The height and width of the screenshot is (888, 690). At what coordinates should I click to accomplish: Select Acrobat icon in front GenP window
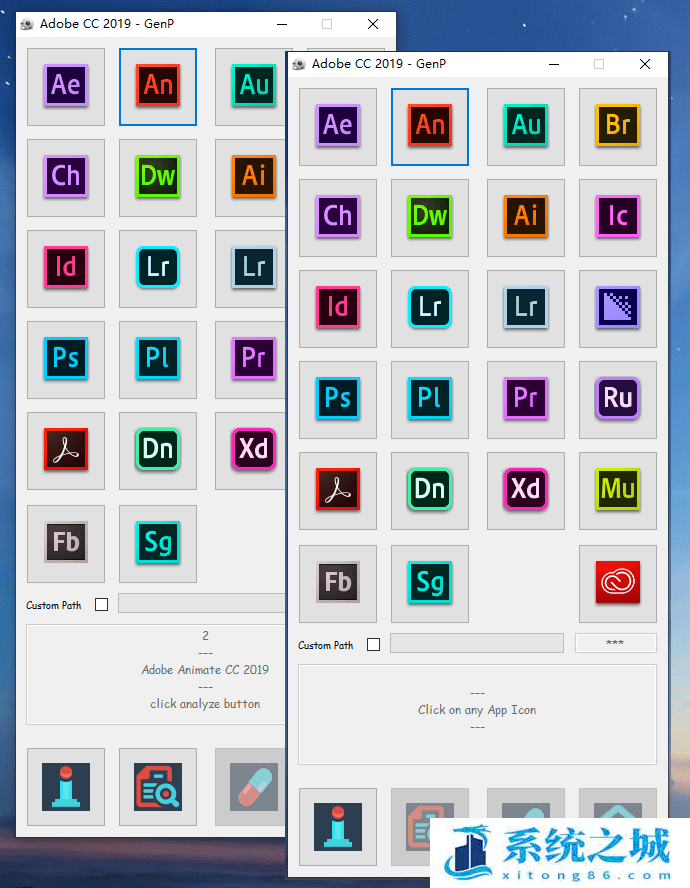[x=338, y=490]
